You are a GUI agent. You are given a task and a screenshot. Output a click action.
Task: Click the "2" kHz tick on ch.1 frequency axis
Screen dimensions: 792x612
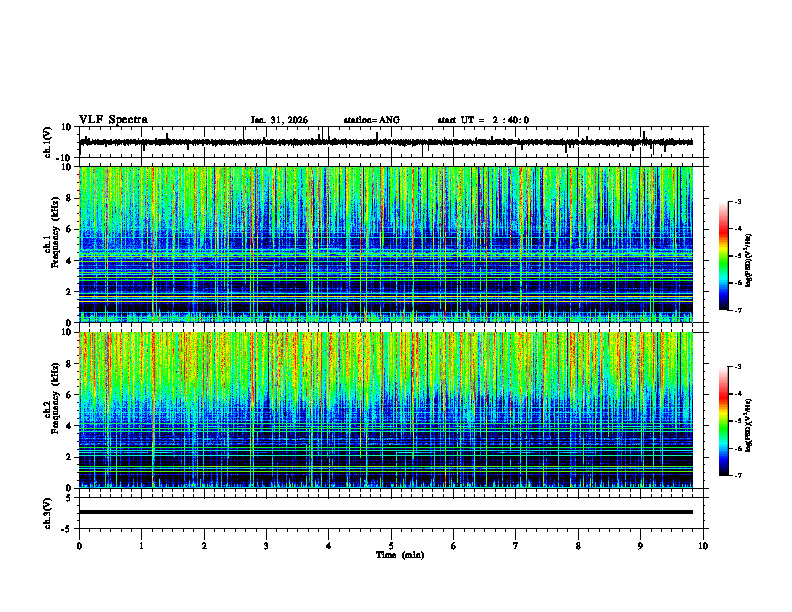click(70, 291)
